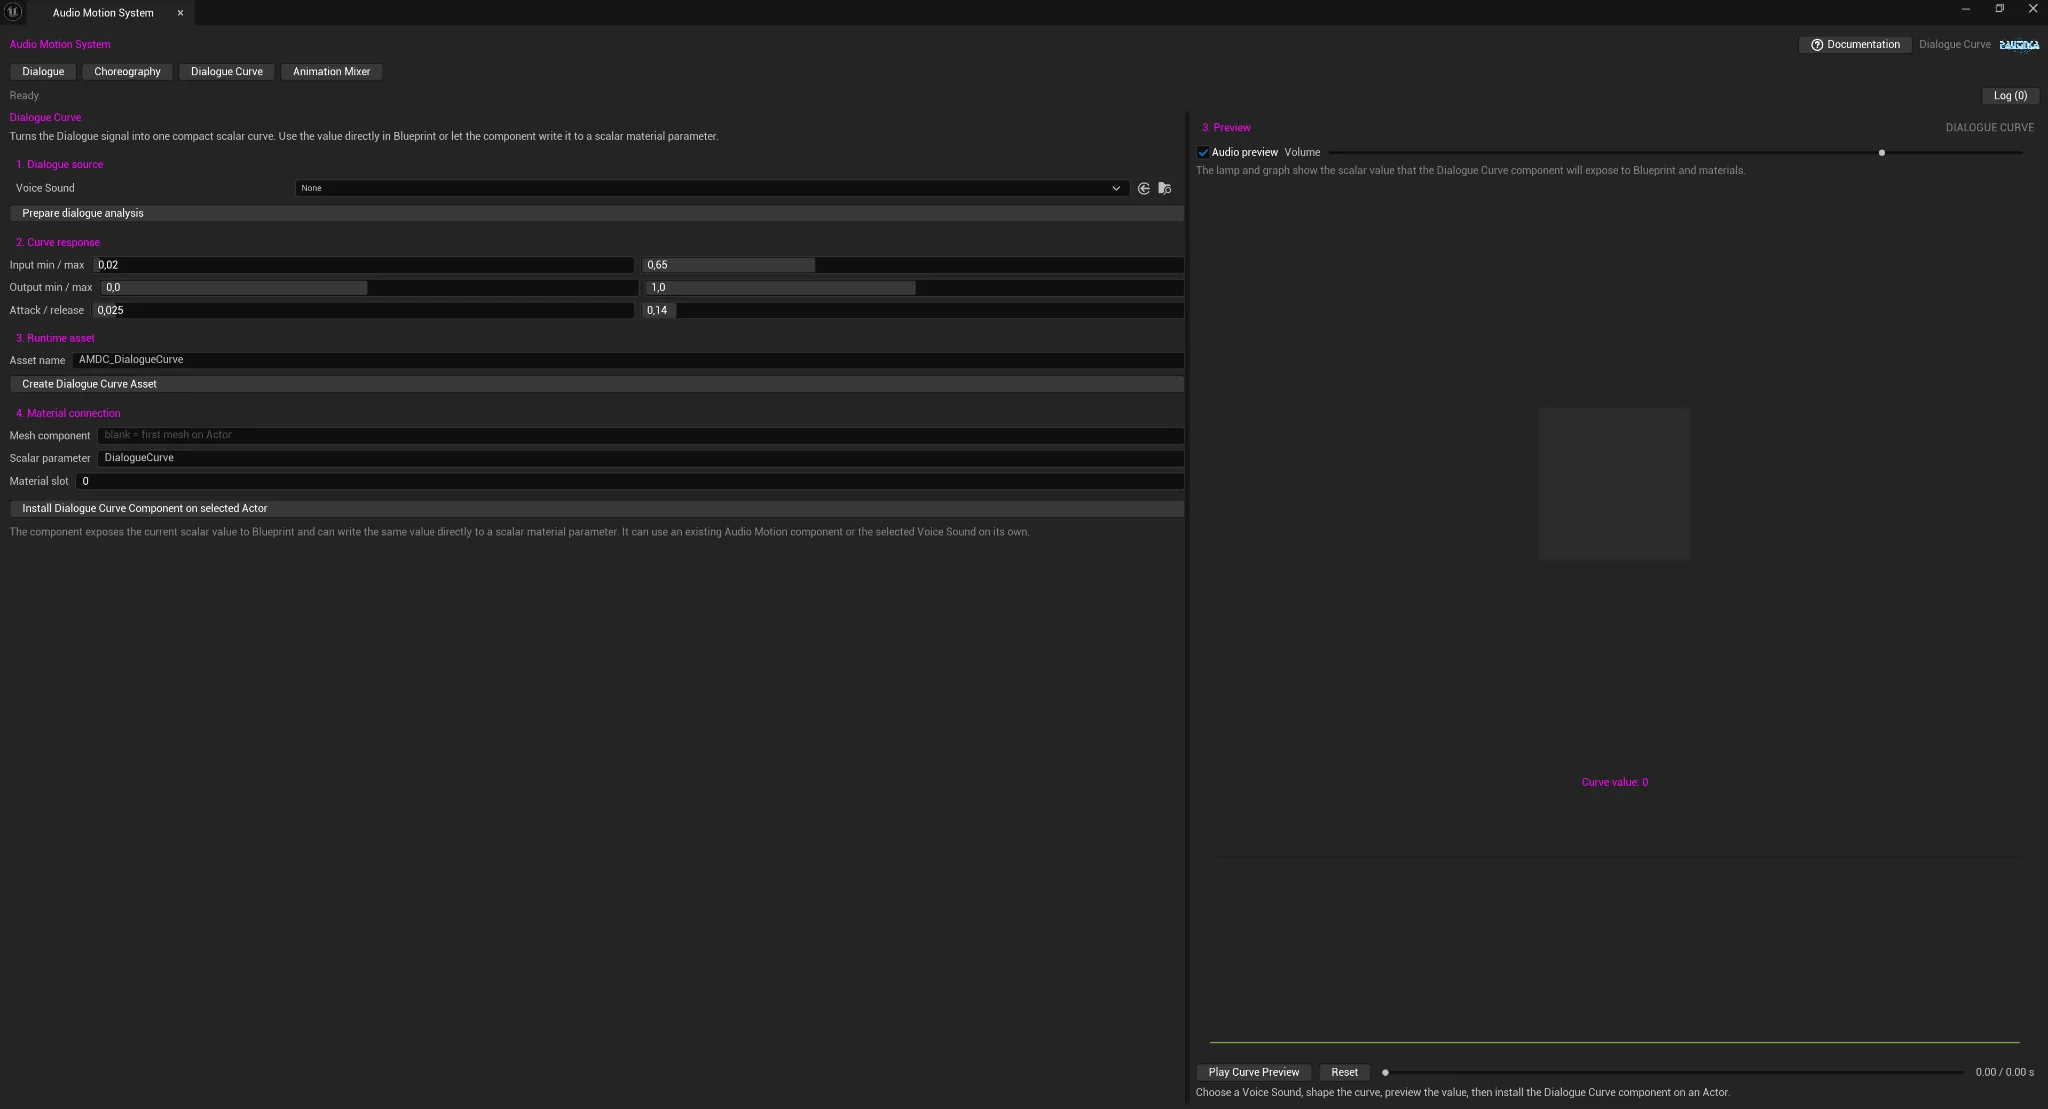Open the Log (0) panel
Screen dimensions: 2048x1109
tap(2010, 96)
